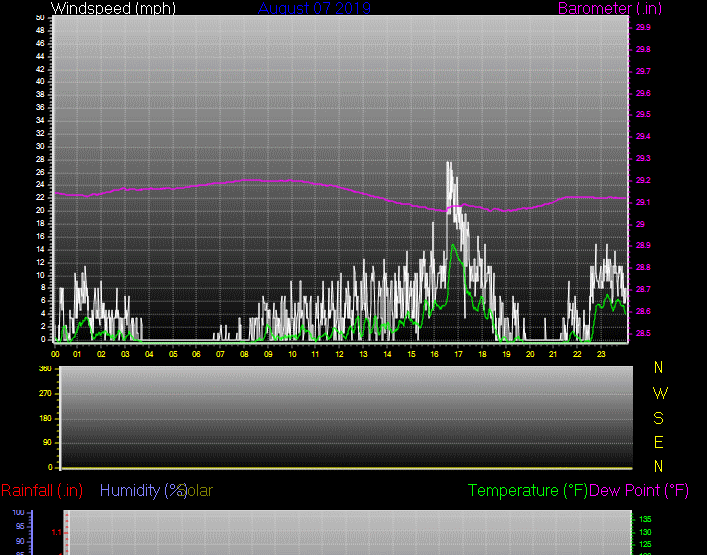The image size is (707, 555).
Task: Select hour label 02 on time axis
Action: click(x=101, y=354)
